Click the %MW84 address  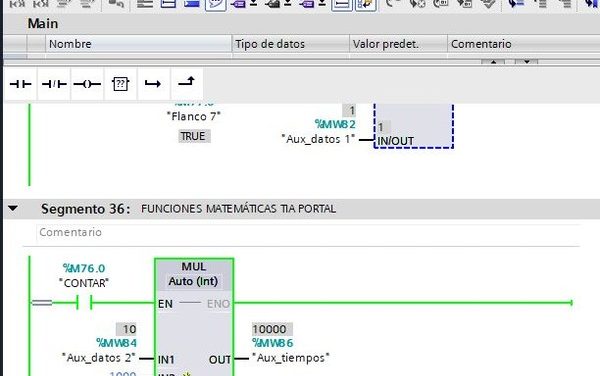(116, 343)
